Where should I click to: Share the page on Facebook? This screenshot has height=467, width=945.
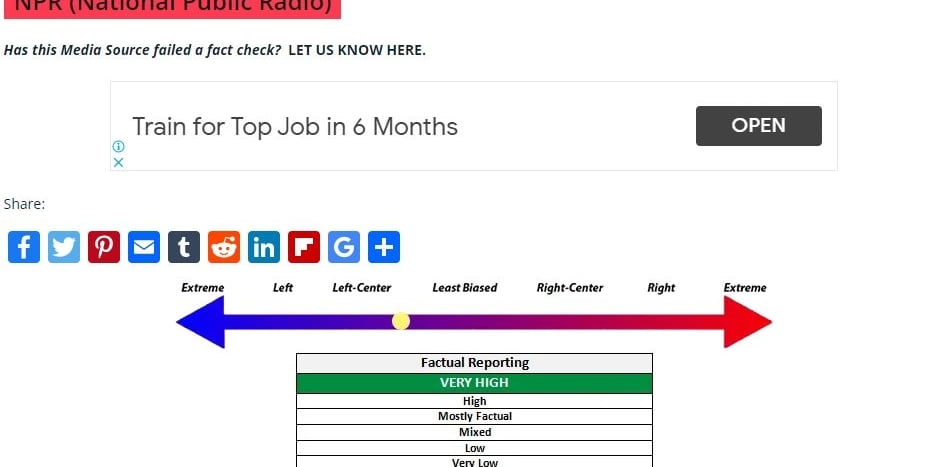[x=24, y=247]
